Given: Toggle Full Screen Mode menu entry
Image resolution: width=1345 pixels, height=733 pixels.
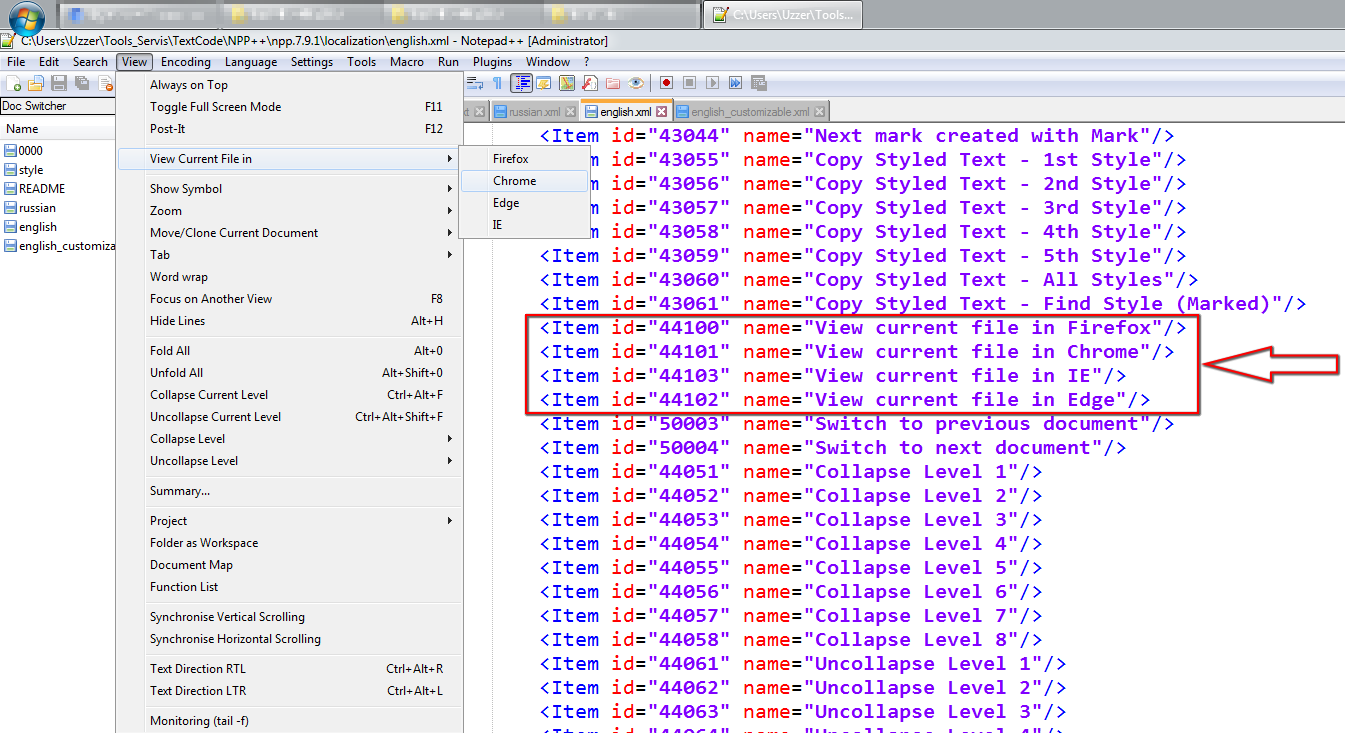Looking at the screenshot, I should pyautogui.click(x=290, y=107).
